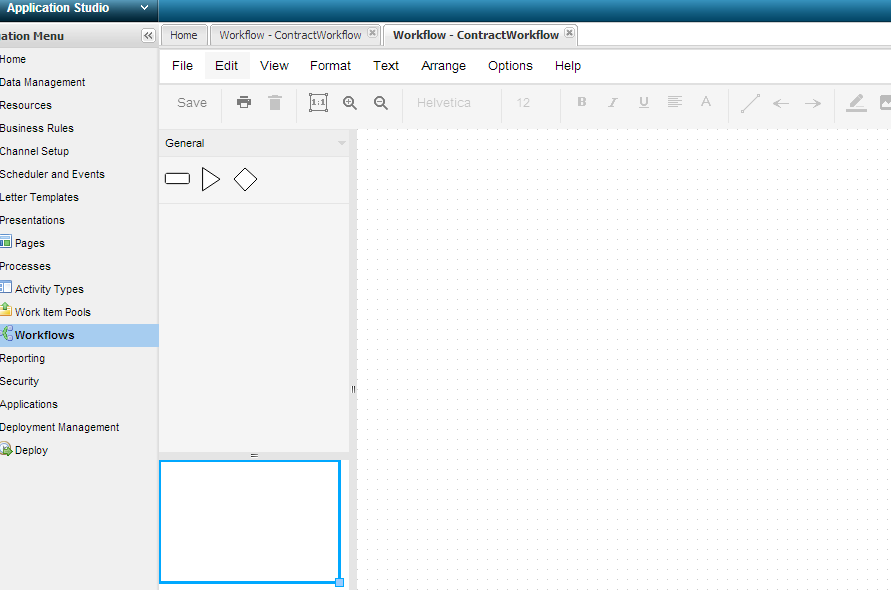Open the Text menu
Viewport: 891px width, 590px height.
pos(386,66)
